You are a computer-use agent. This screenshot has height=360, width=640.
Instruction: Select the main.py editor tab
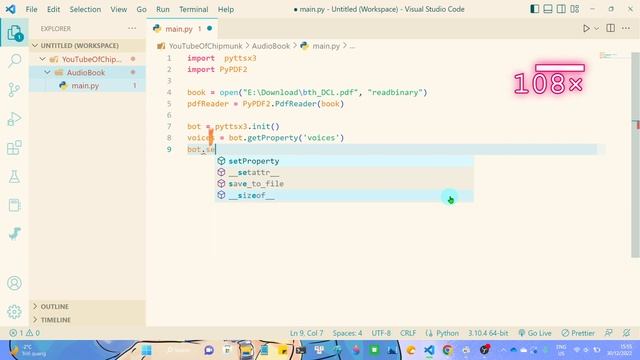tap(182, 29)
